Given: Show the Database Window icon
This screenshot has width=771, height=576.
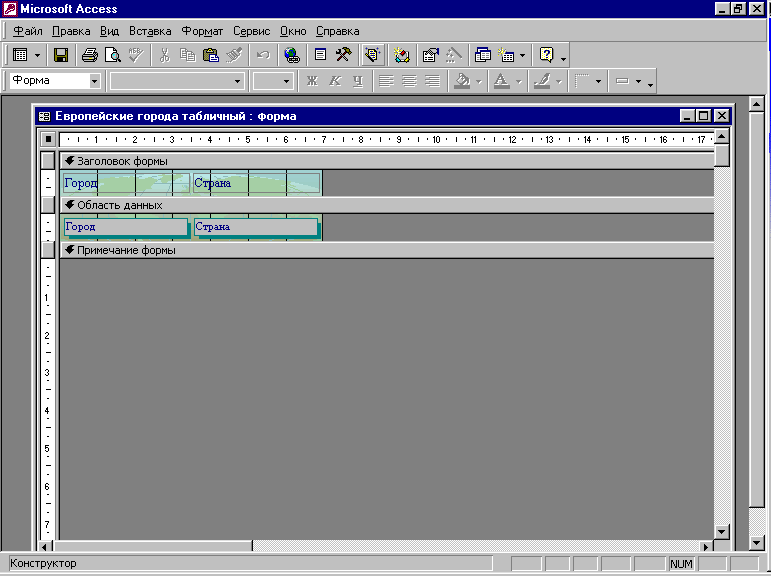Looking at the screenshot, I should 482,55.
